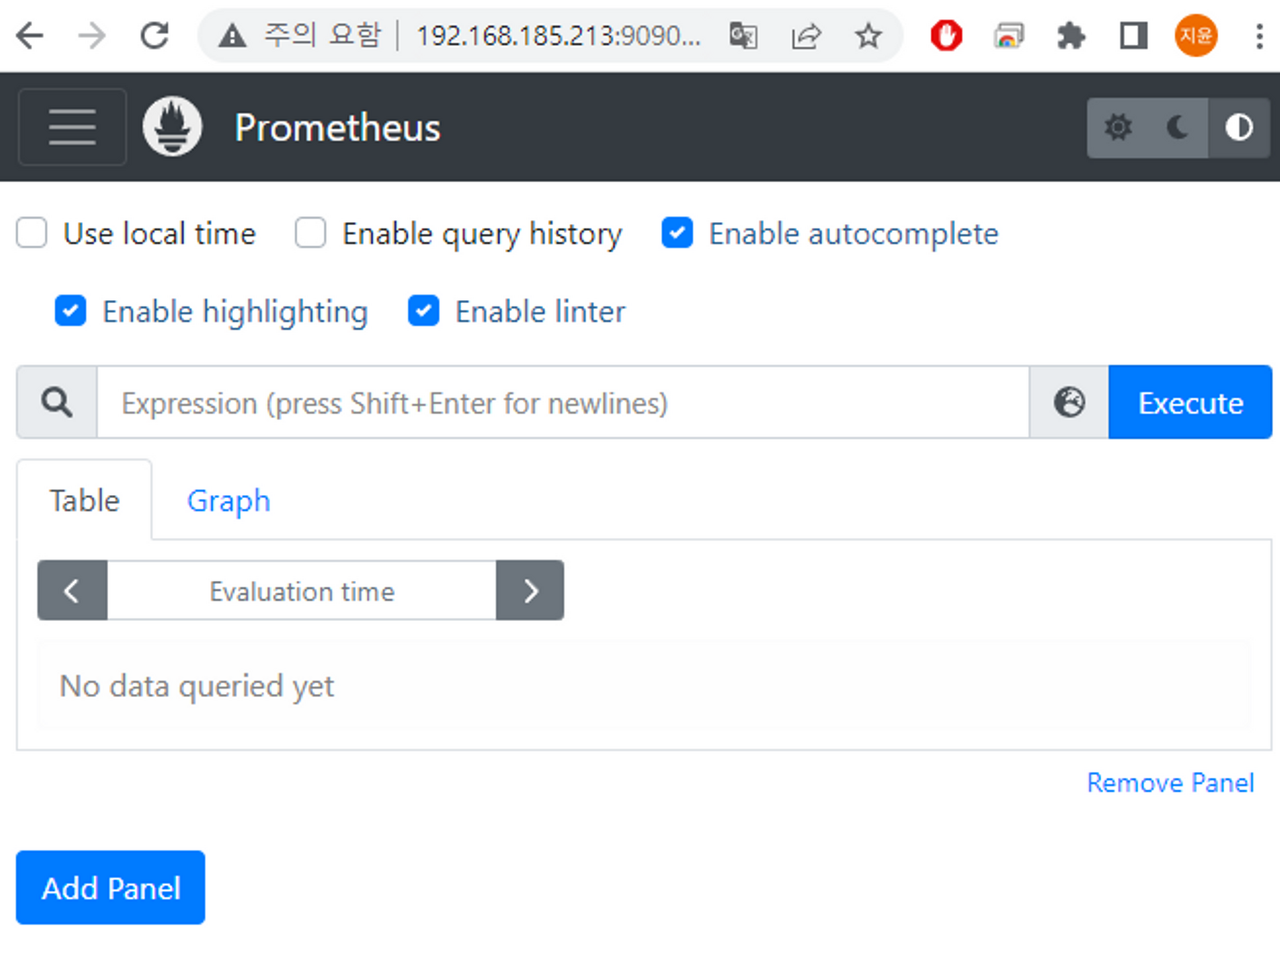Screen dimensions: 1280x967
Task: Click the browser address bar URL
Action: 558,36
